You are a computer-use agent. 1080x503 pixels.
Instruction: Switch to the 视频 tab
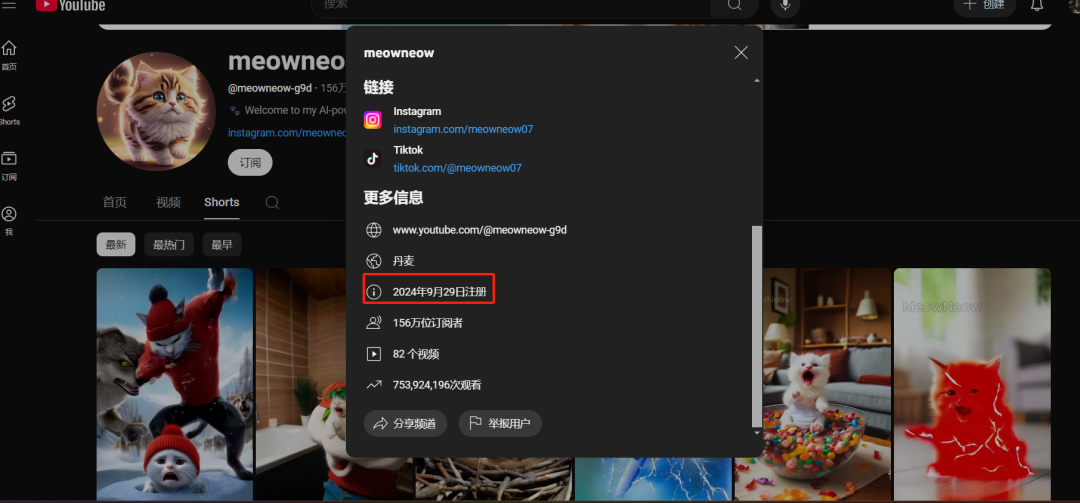coord(168,202)
